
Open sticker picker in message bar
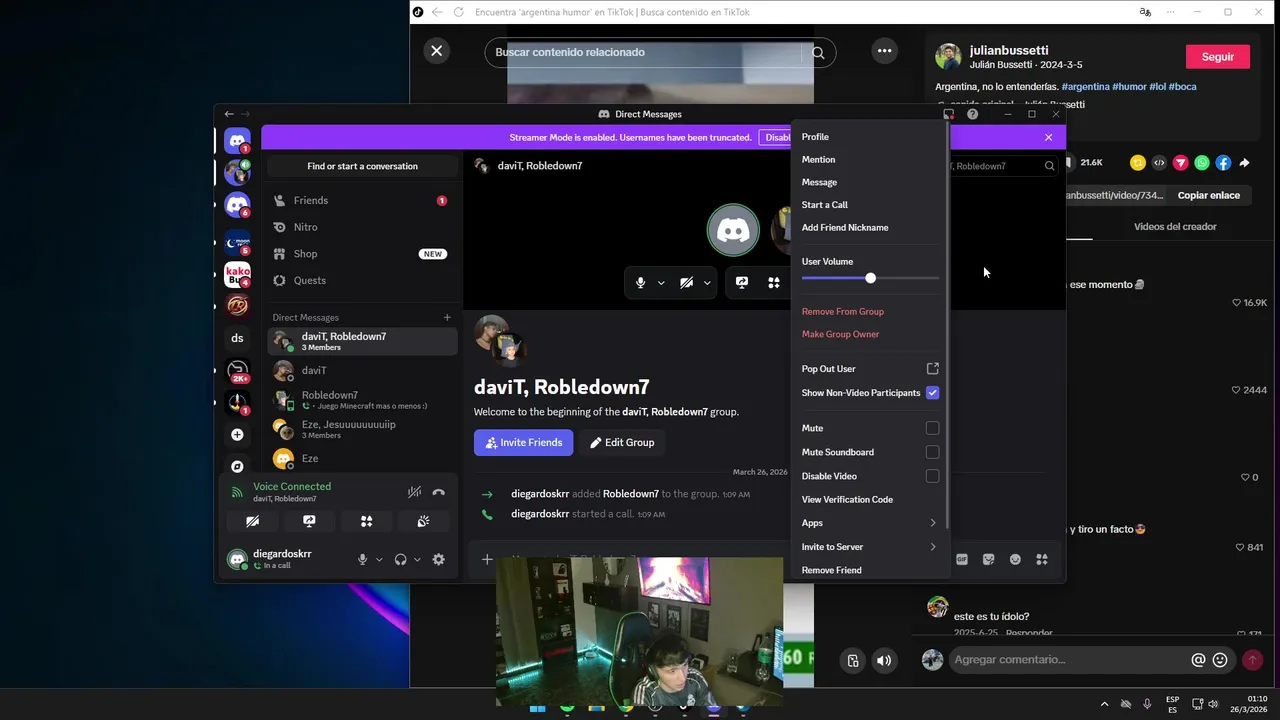989,560
